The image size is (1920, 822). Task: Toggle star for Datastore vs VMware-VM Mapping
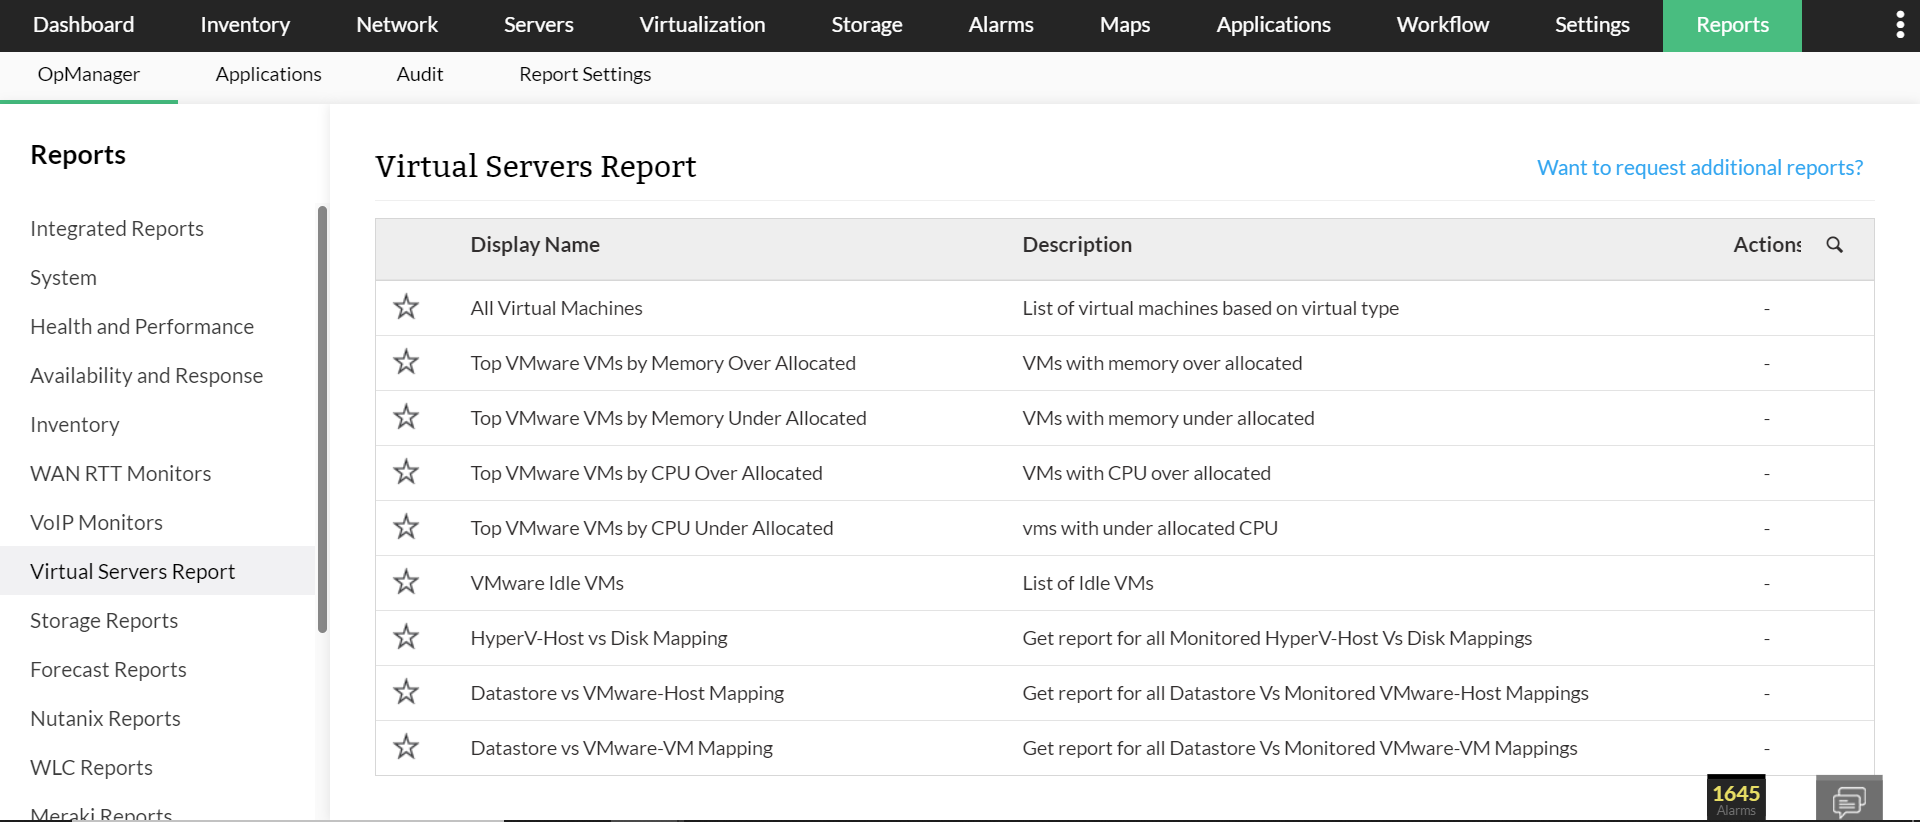(406, 747)
